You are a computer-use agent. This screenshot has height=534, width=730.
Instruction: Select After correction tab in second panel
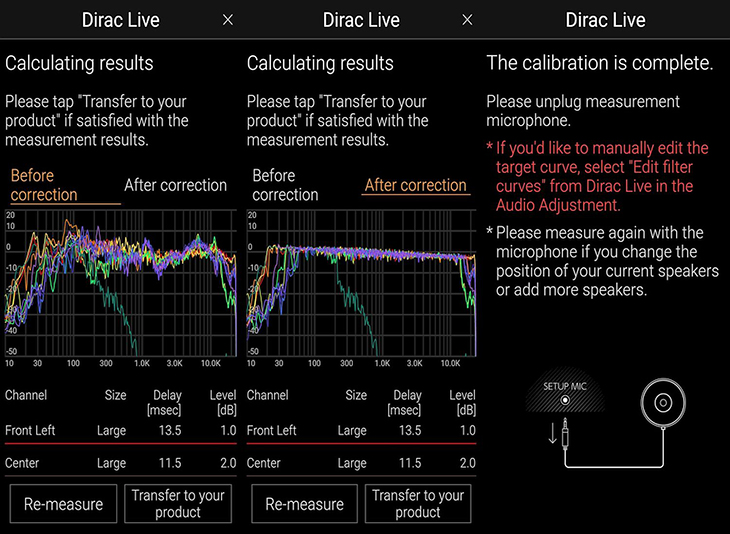pos(415,185)
